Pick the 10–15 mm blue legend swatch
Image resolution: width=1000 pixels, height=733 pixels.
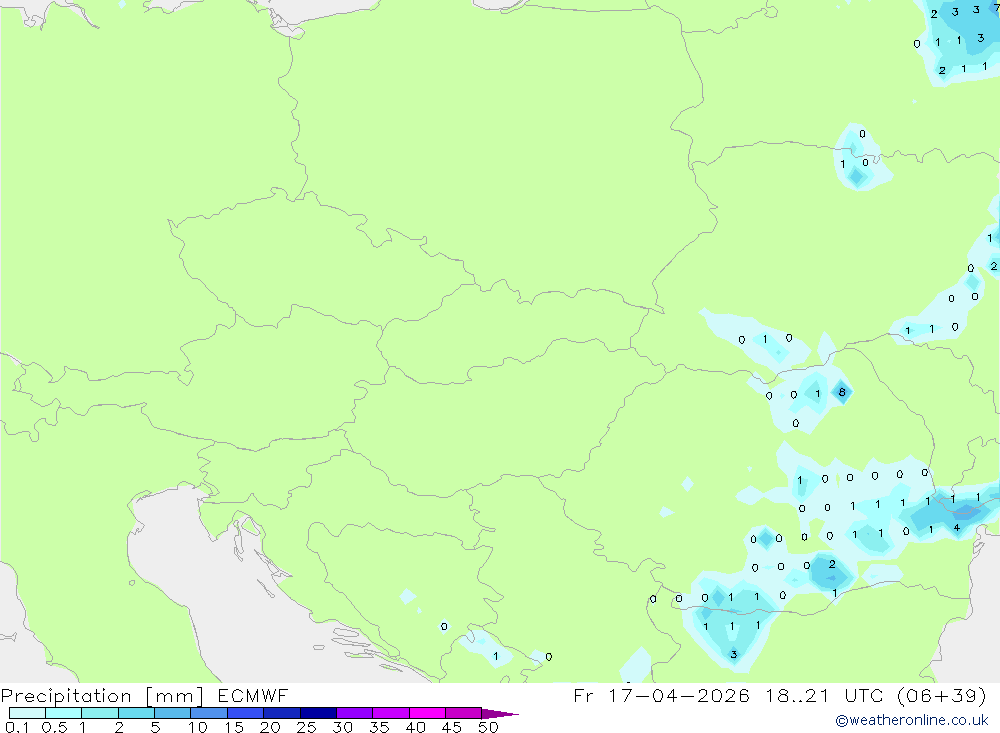point(209,713)
